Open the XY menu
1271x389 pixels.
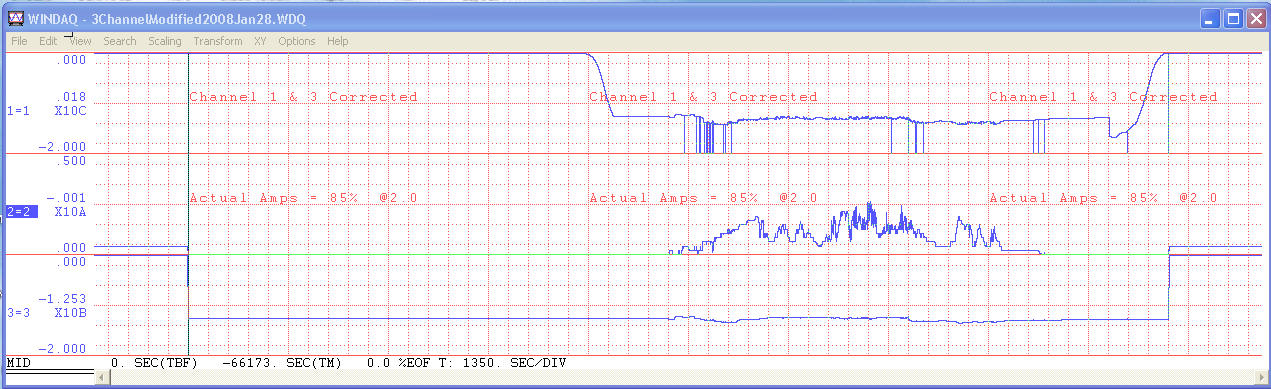tap(260, 41)
